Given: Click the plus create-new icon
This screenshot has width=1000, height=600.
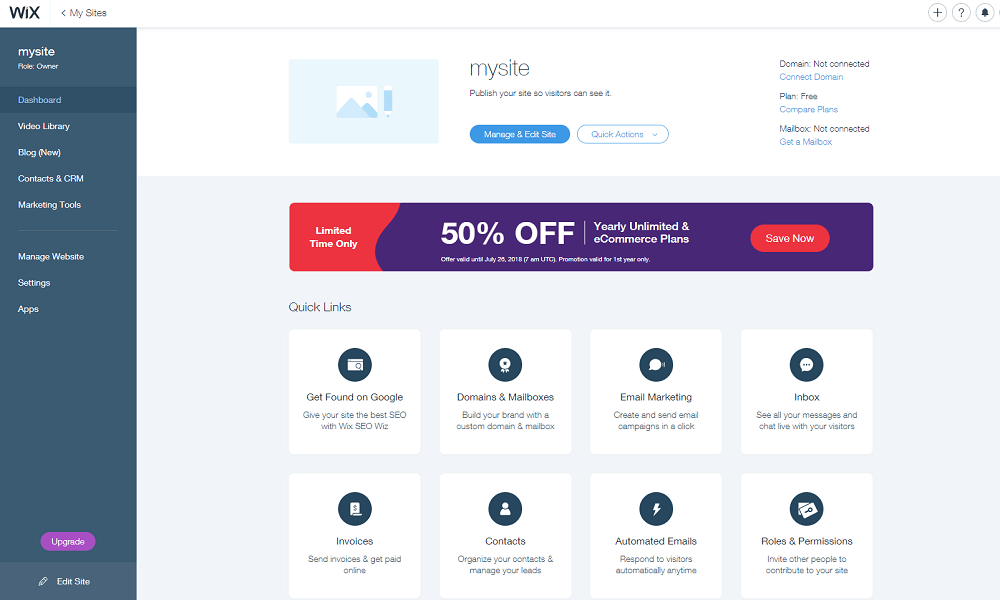Looking at the screenshot, I should pyautogui.click(x=937, y=13).
